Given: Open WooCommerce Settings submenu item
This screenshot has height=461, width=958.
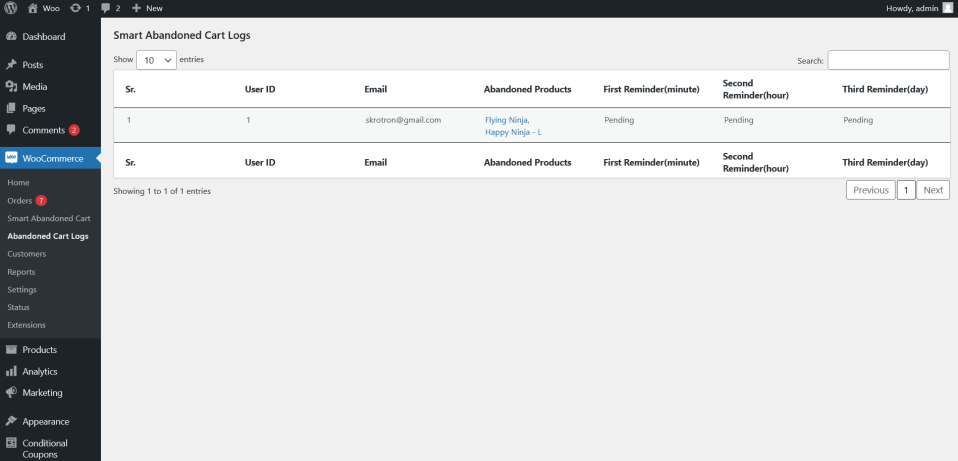Looking at the screenshot, I should tap(22, 290).
